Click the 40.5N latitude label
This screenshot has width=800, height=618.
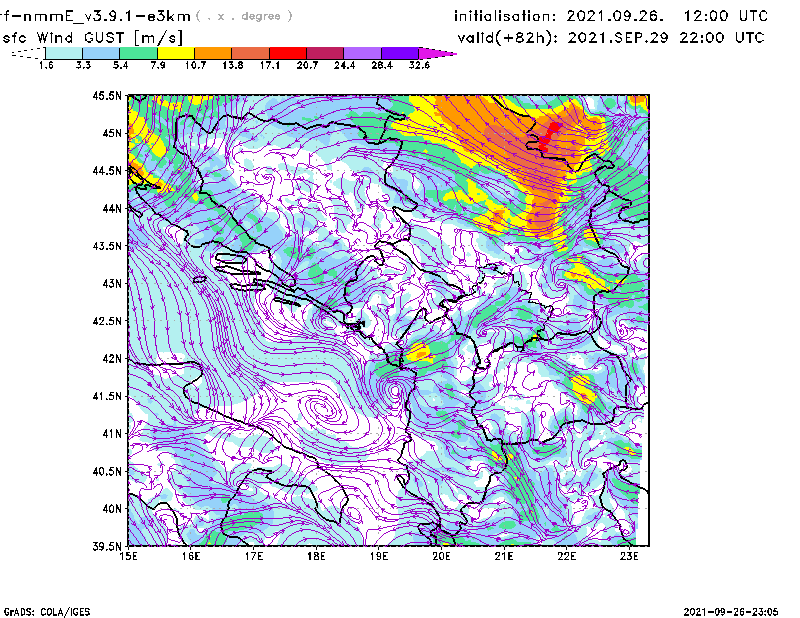107,472
